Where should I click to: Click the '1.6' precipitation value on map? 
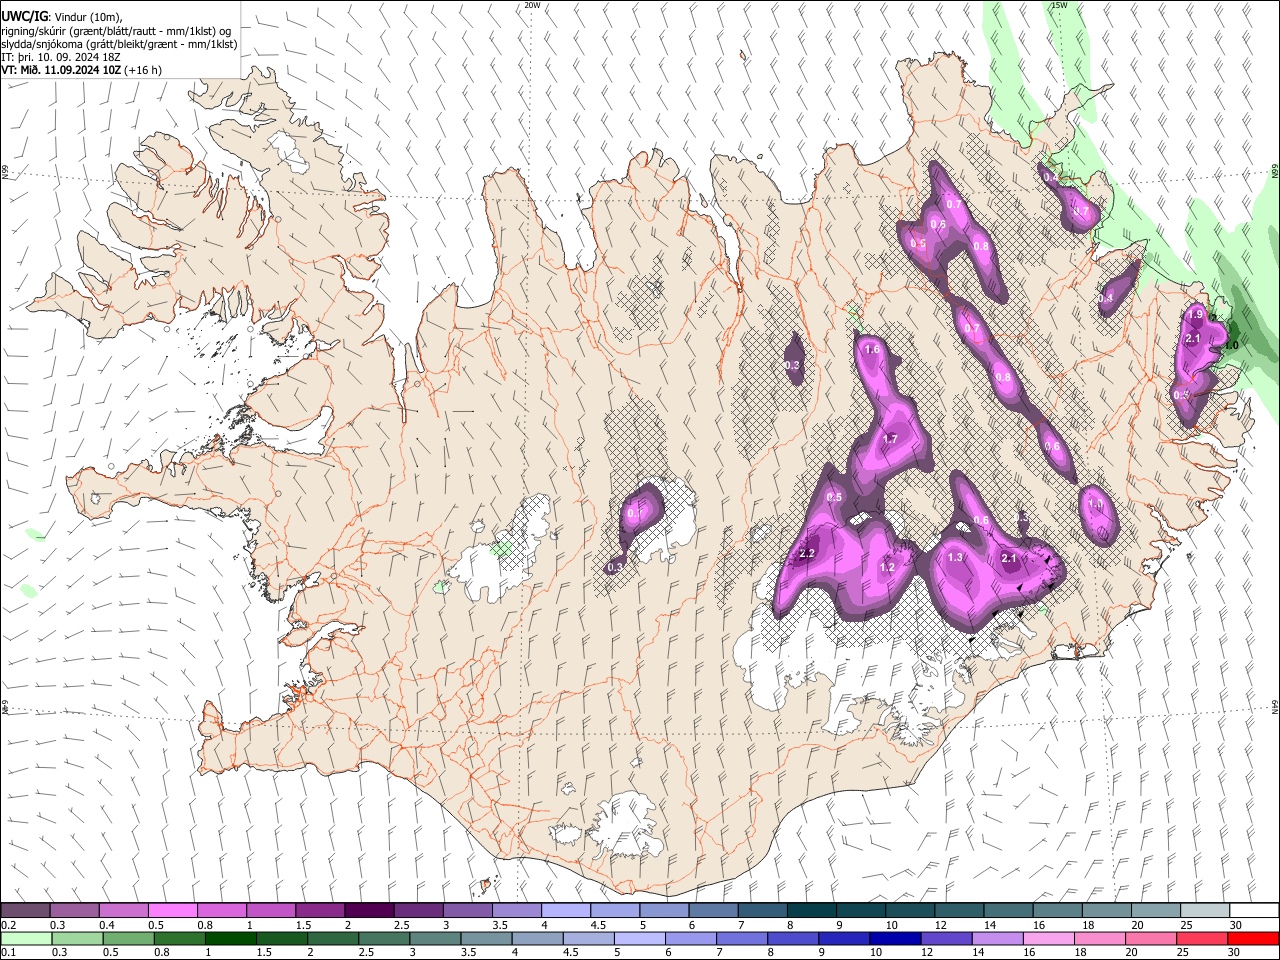(x=872, y=349)
